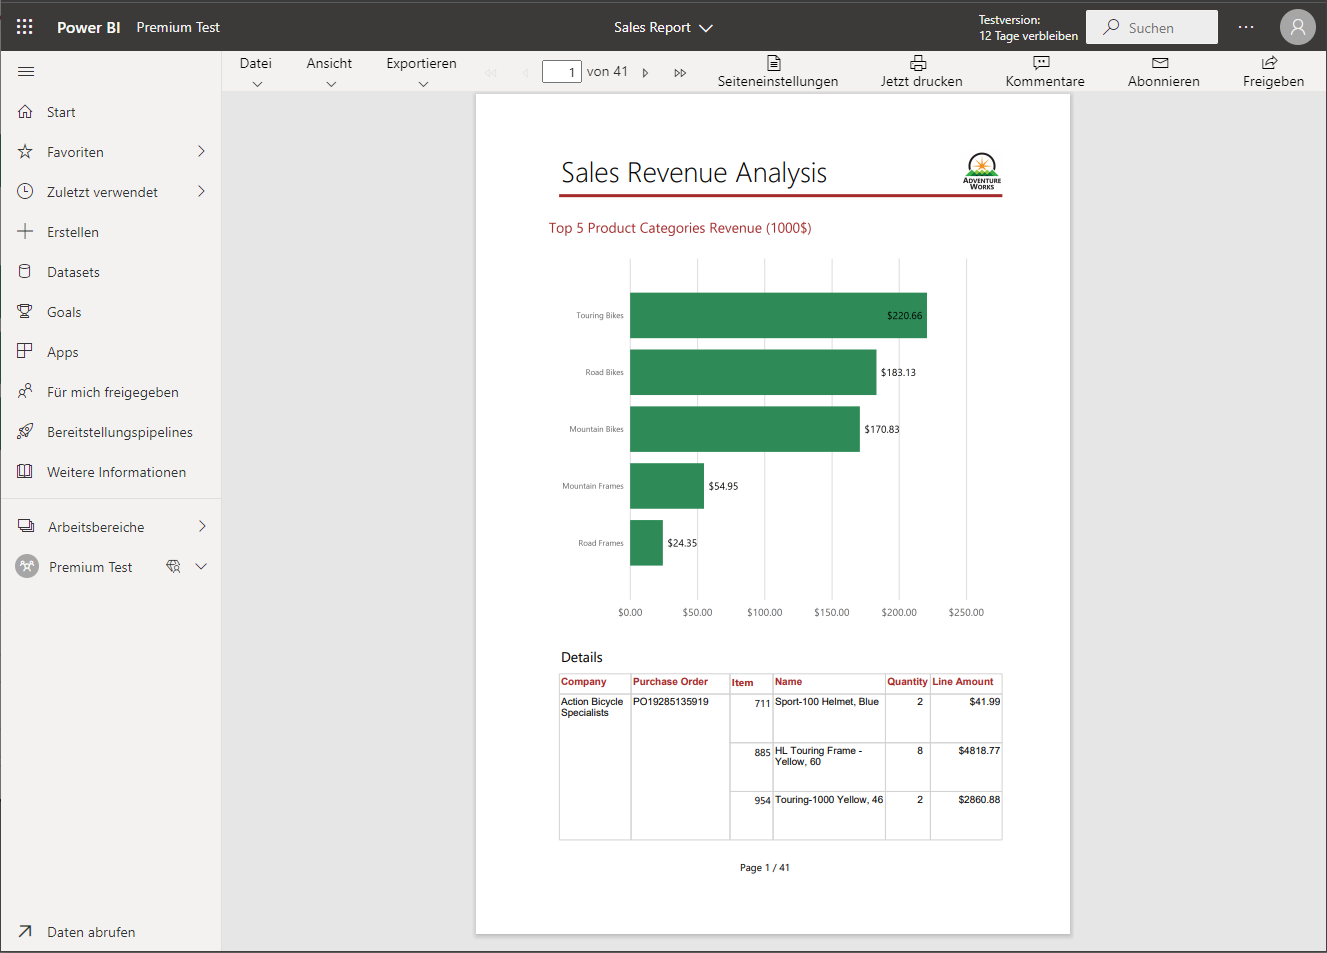
Task: Open Kommentare comments icon
Action: click(x=1041, y=63)
